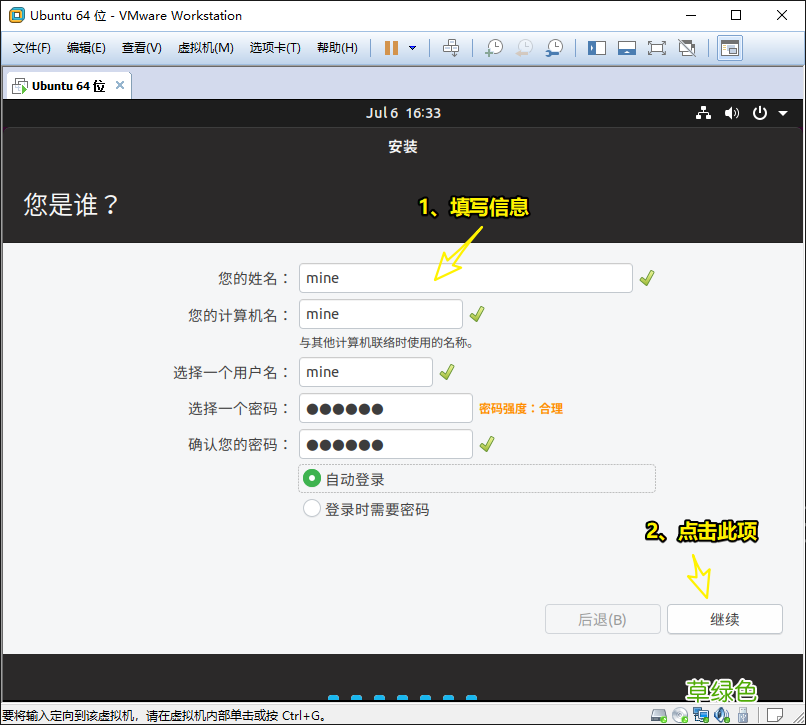The height and width of the screenshot is (725, 806).
Task: Send Ctrl+Alt+Del to virtual machine
Action: [451, 48]
